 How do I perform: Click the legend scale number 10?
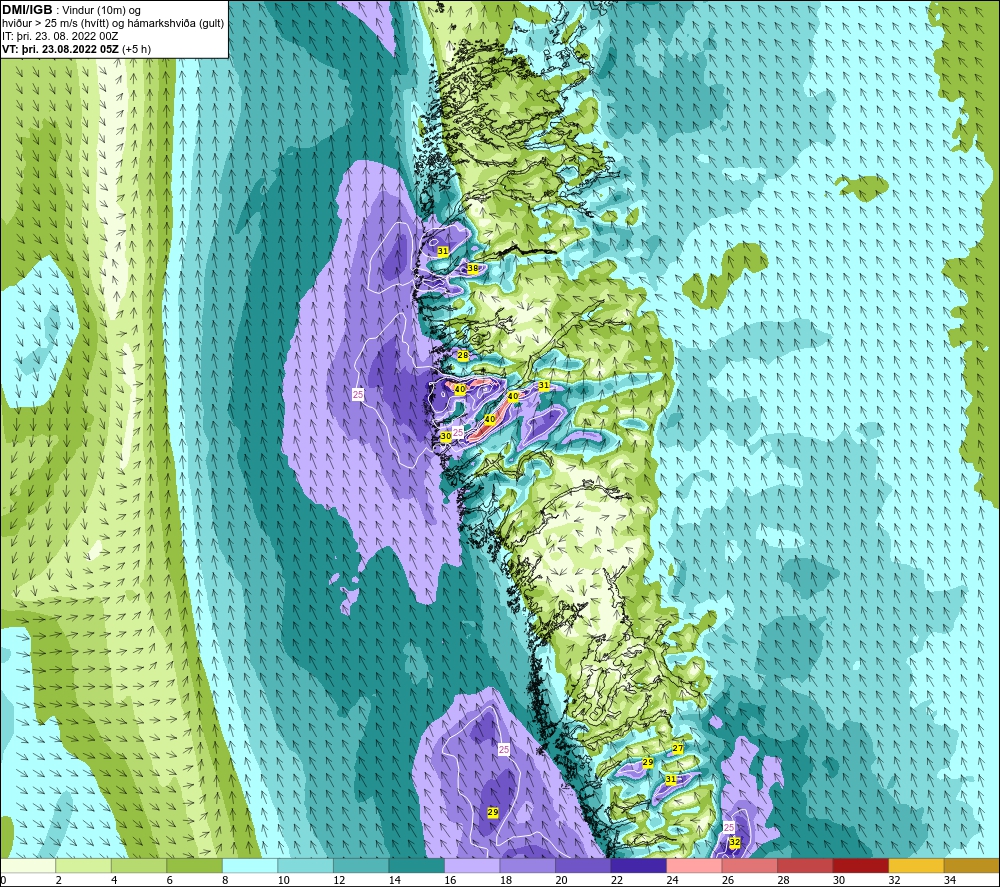283,880
